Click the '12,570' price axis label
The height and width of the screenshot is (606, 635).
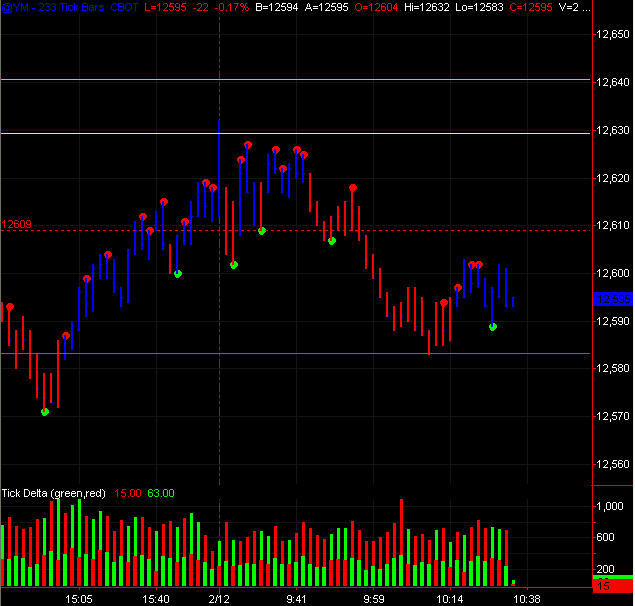coord(613,416)
